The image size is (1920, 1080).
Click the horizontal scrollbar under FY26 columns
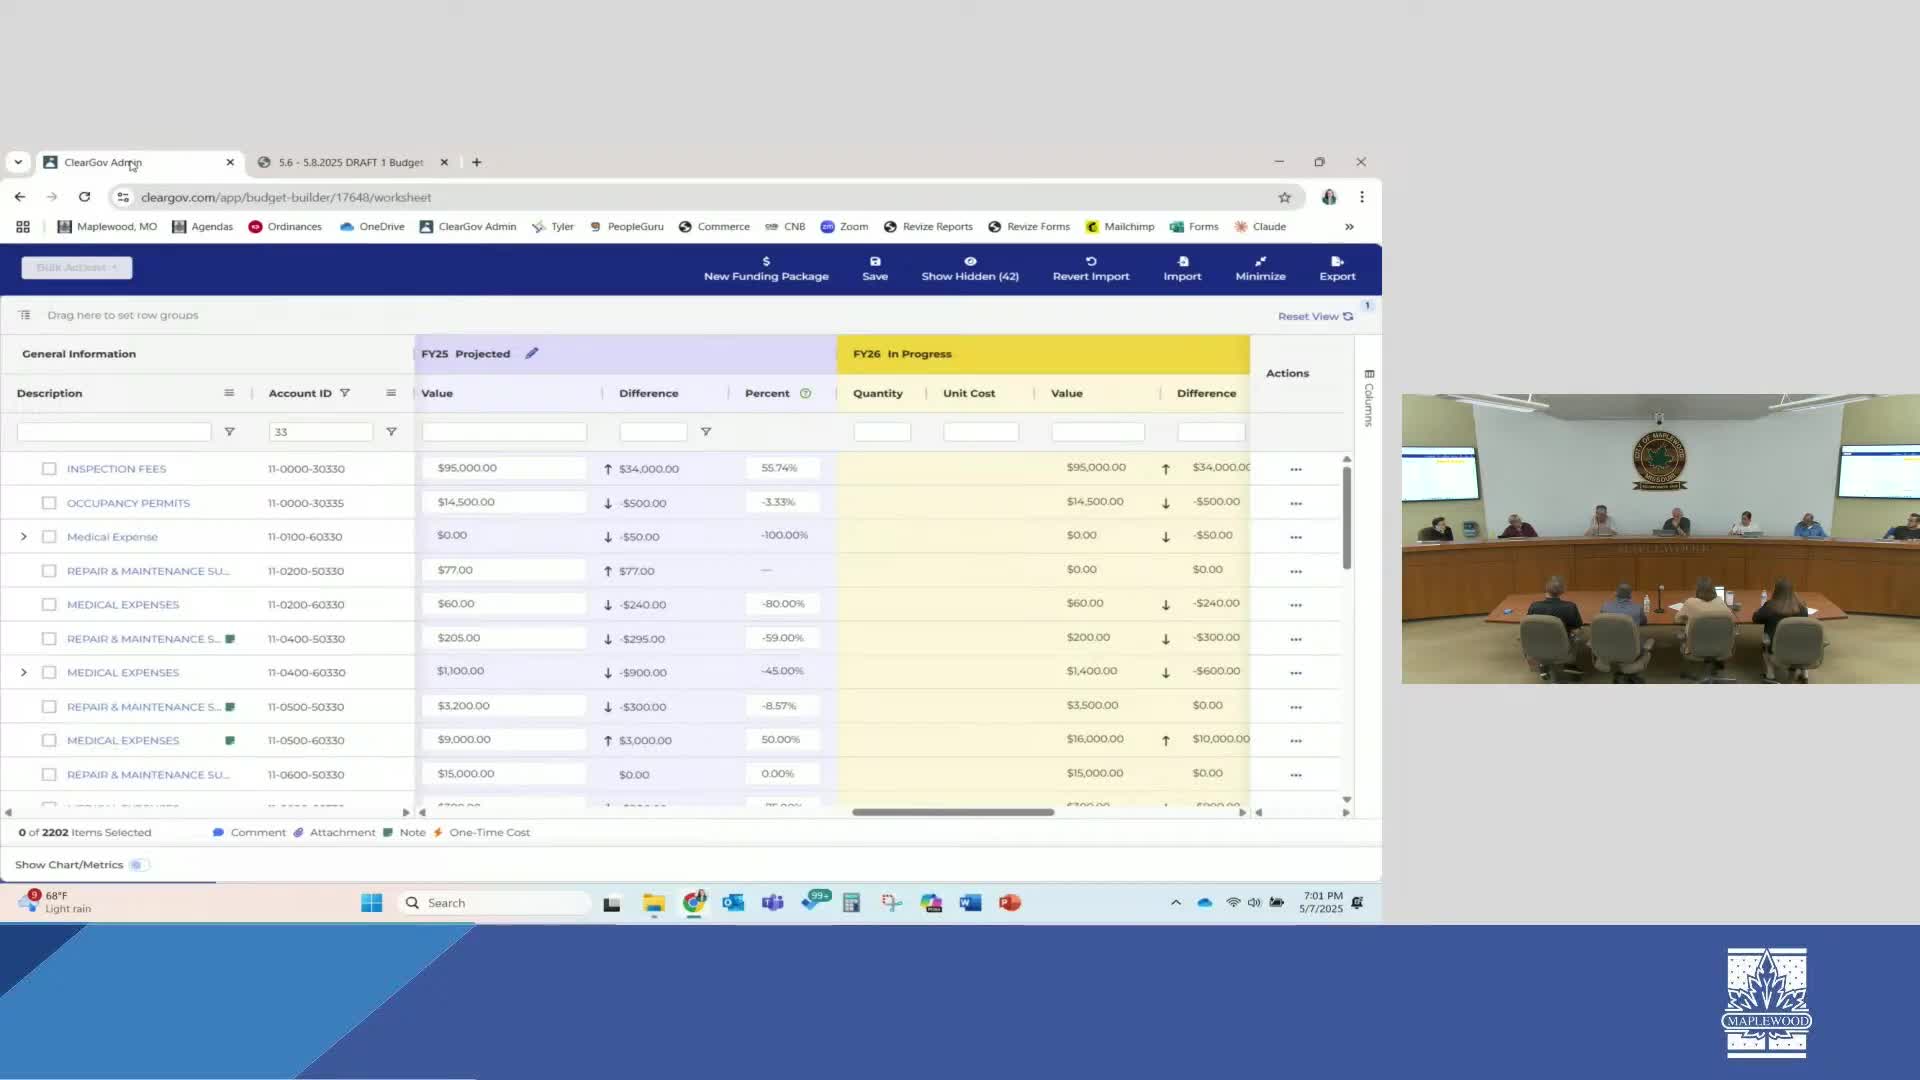point(952,812)
